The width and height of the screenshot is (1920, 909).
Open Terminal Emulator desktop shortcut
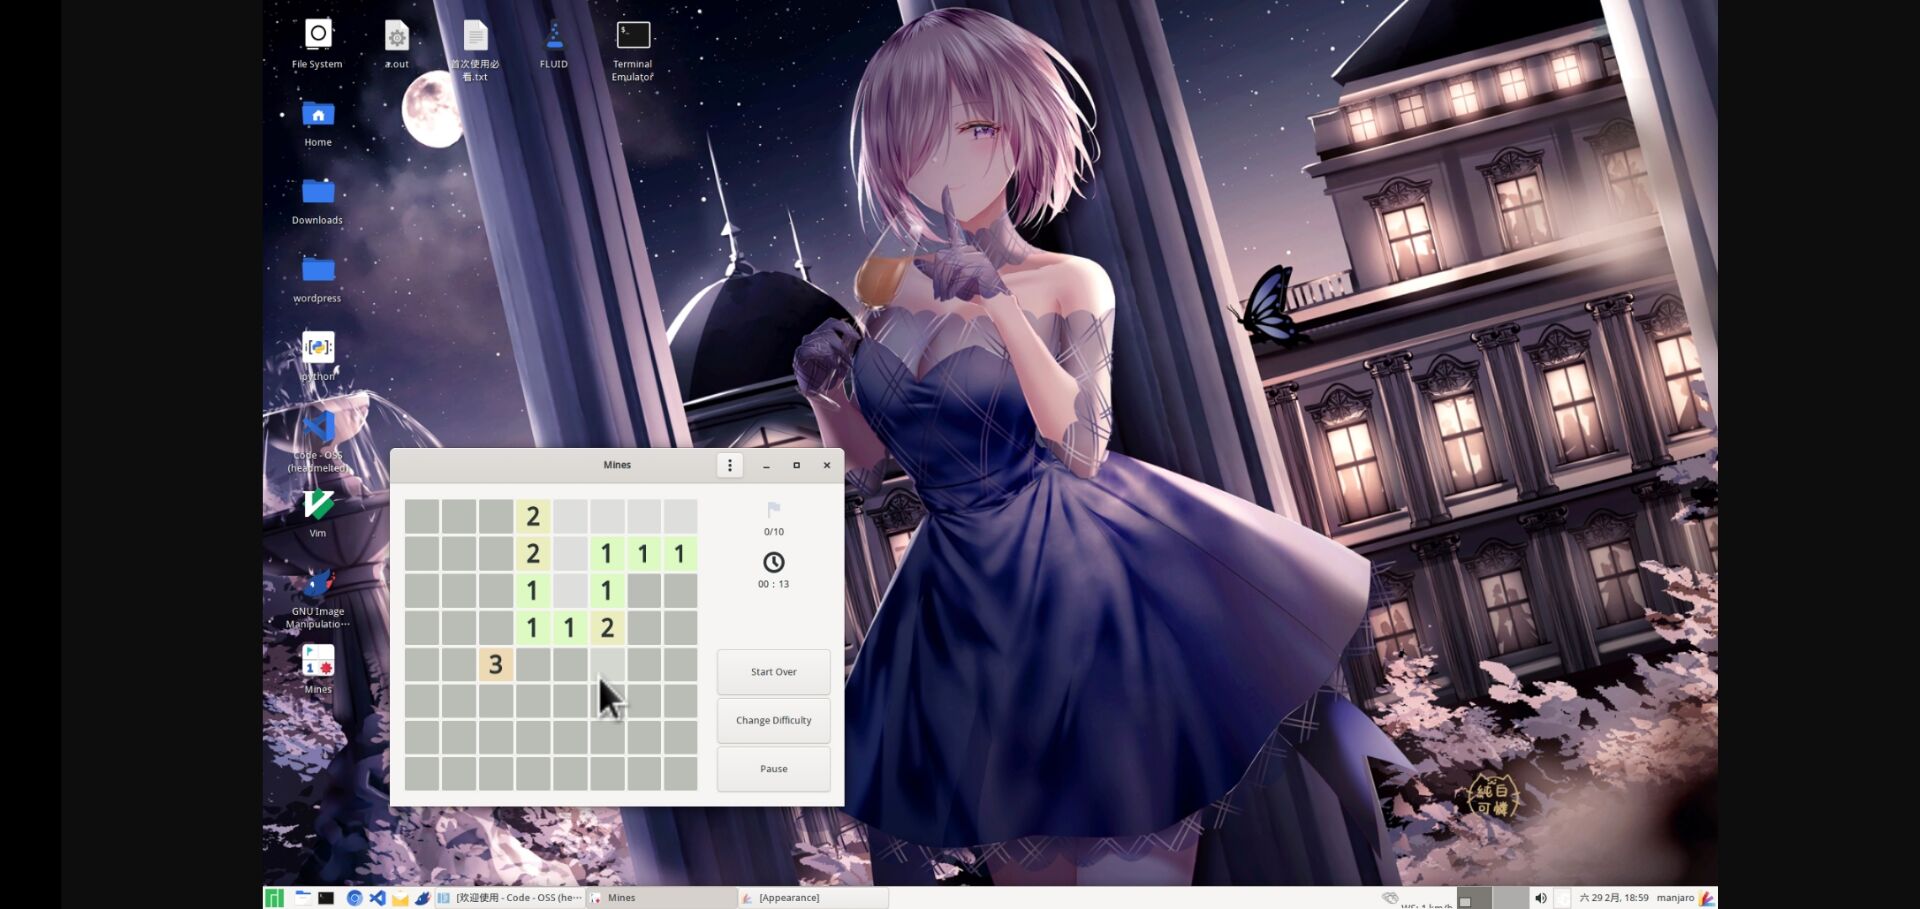click(633, 50)
